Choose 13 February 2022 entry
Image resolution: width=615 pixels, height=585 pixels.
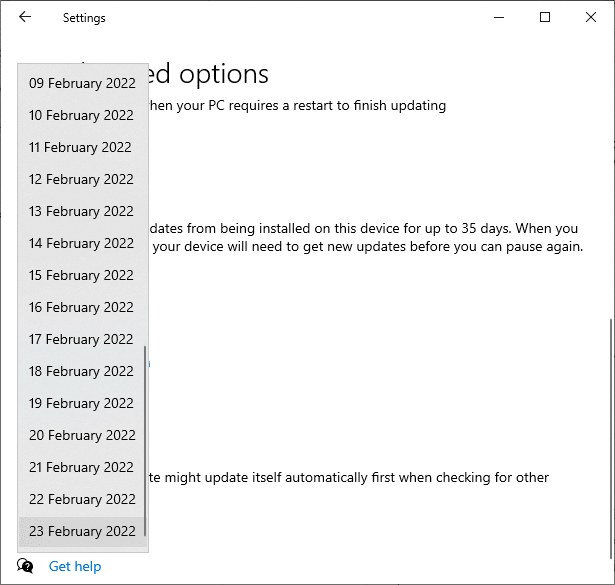[x=83, y=211]
